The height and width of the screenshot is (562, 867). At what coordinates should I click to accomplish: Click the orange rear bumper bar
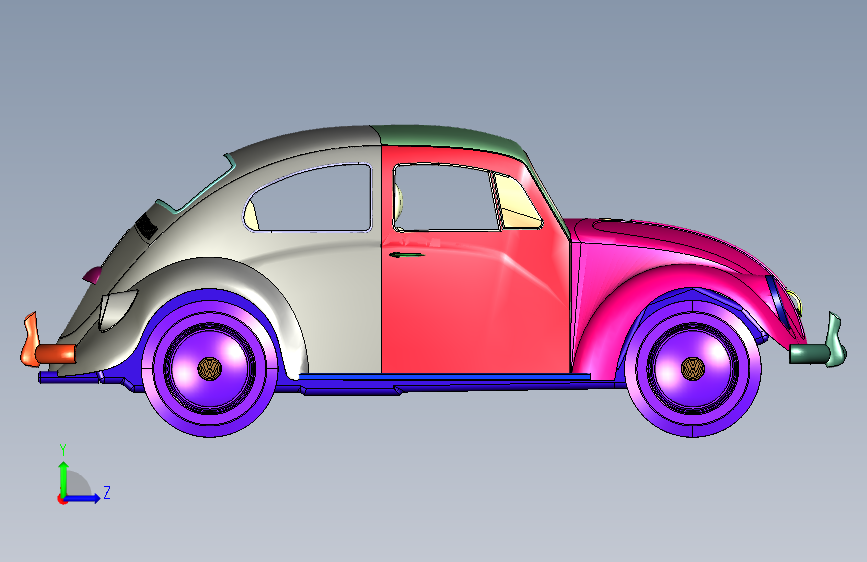pos(55,354)
